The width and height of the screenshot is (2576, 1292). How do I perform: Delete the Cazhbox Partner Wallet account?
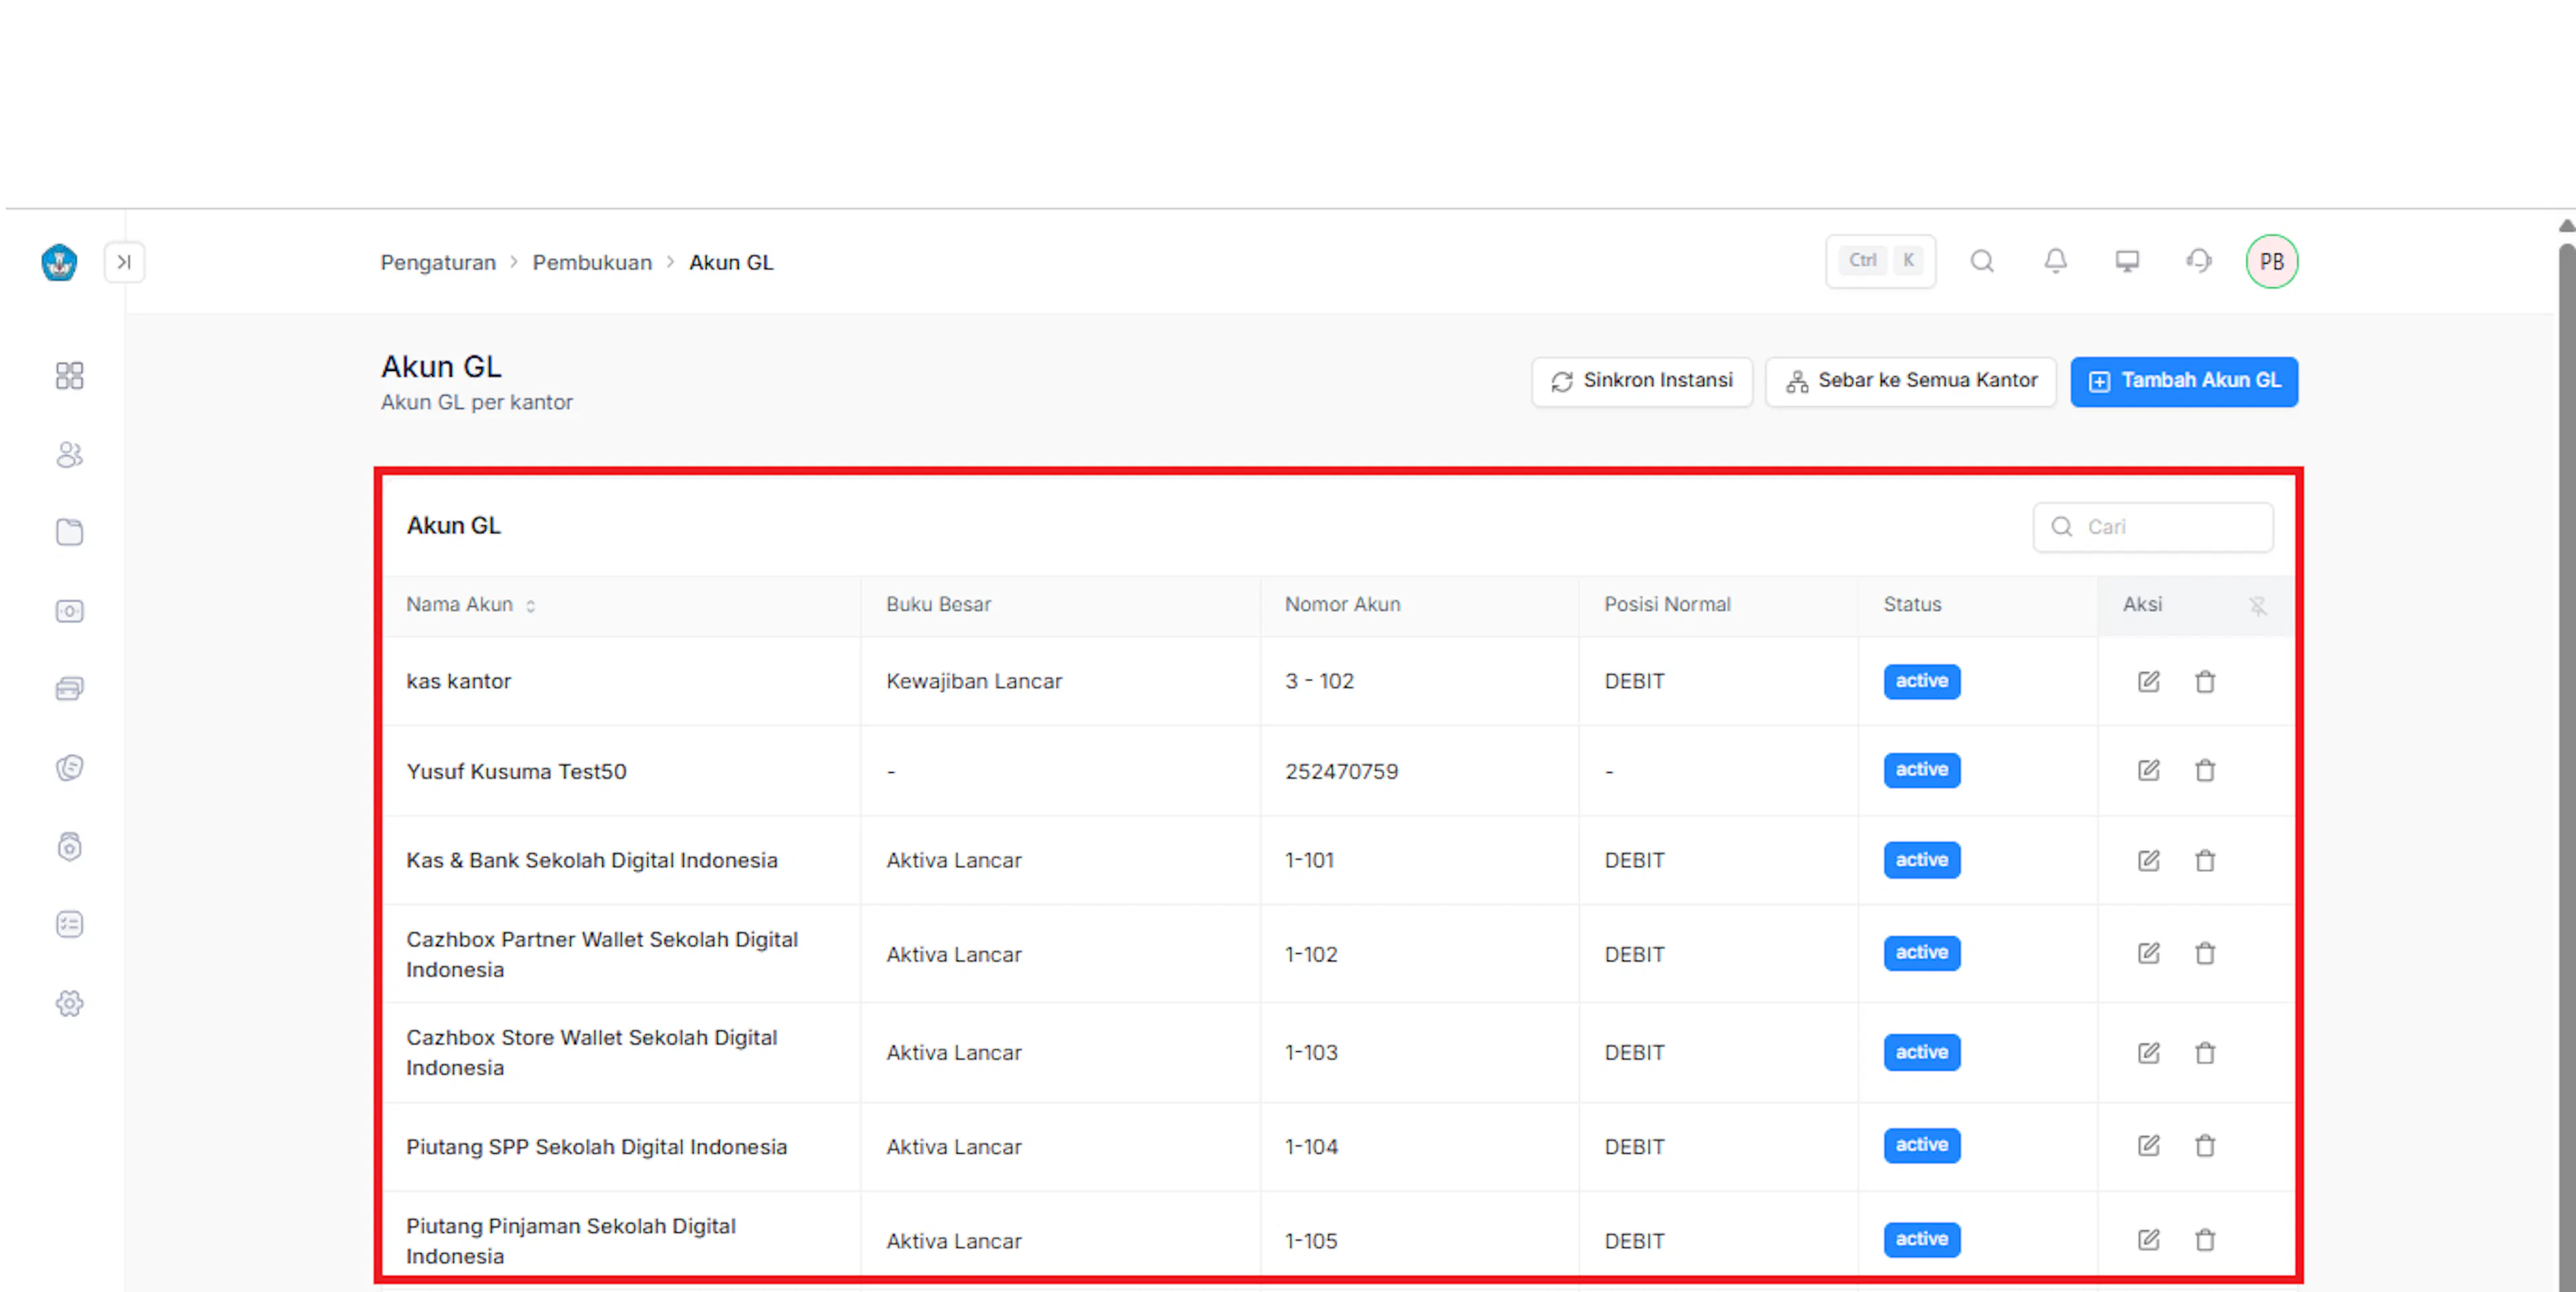pyautogui.click(x=2205, y=953)
